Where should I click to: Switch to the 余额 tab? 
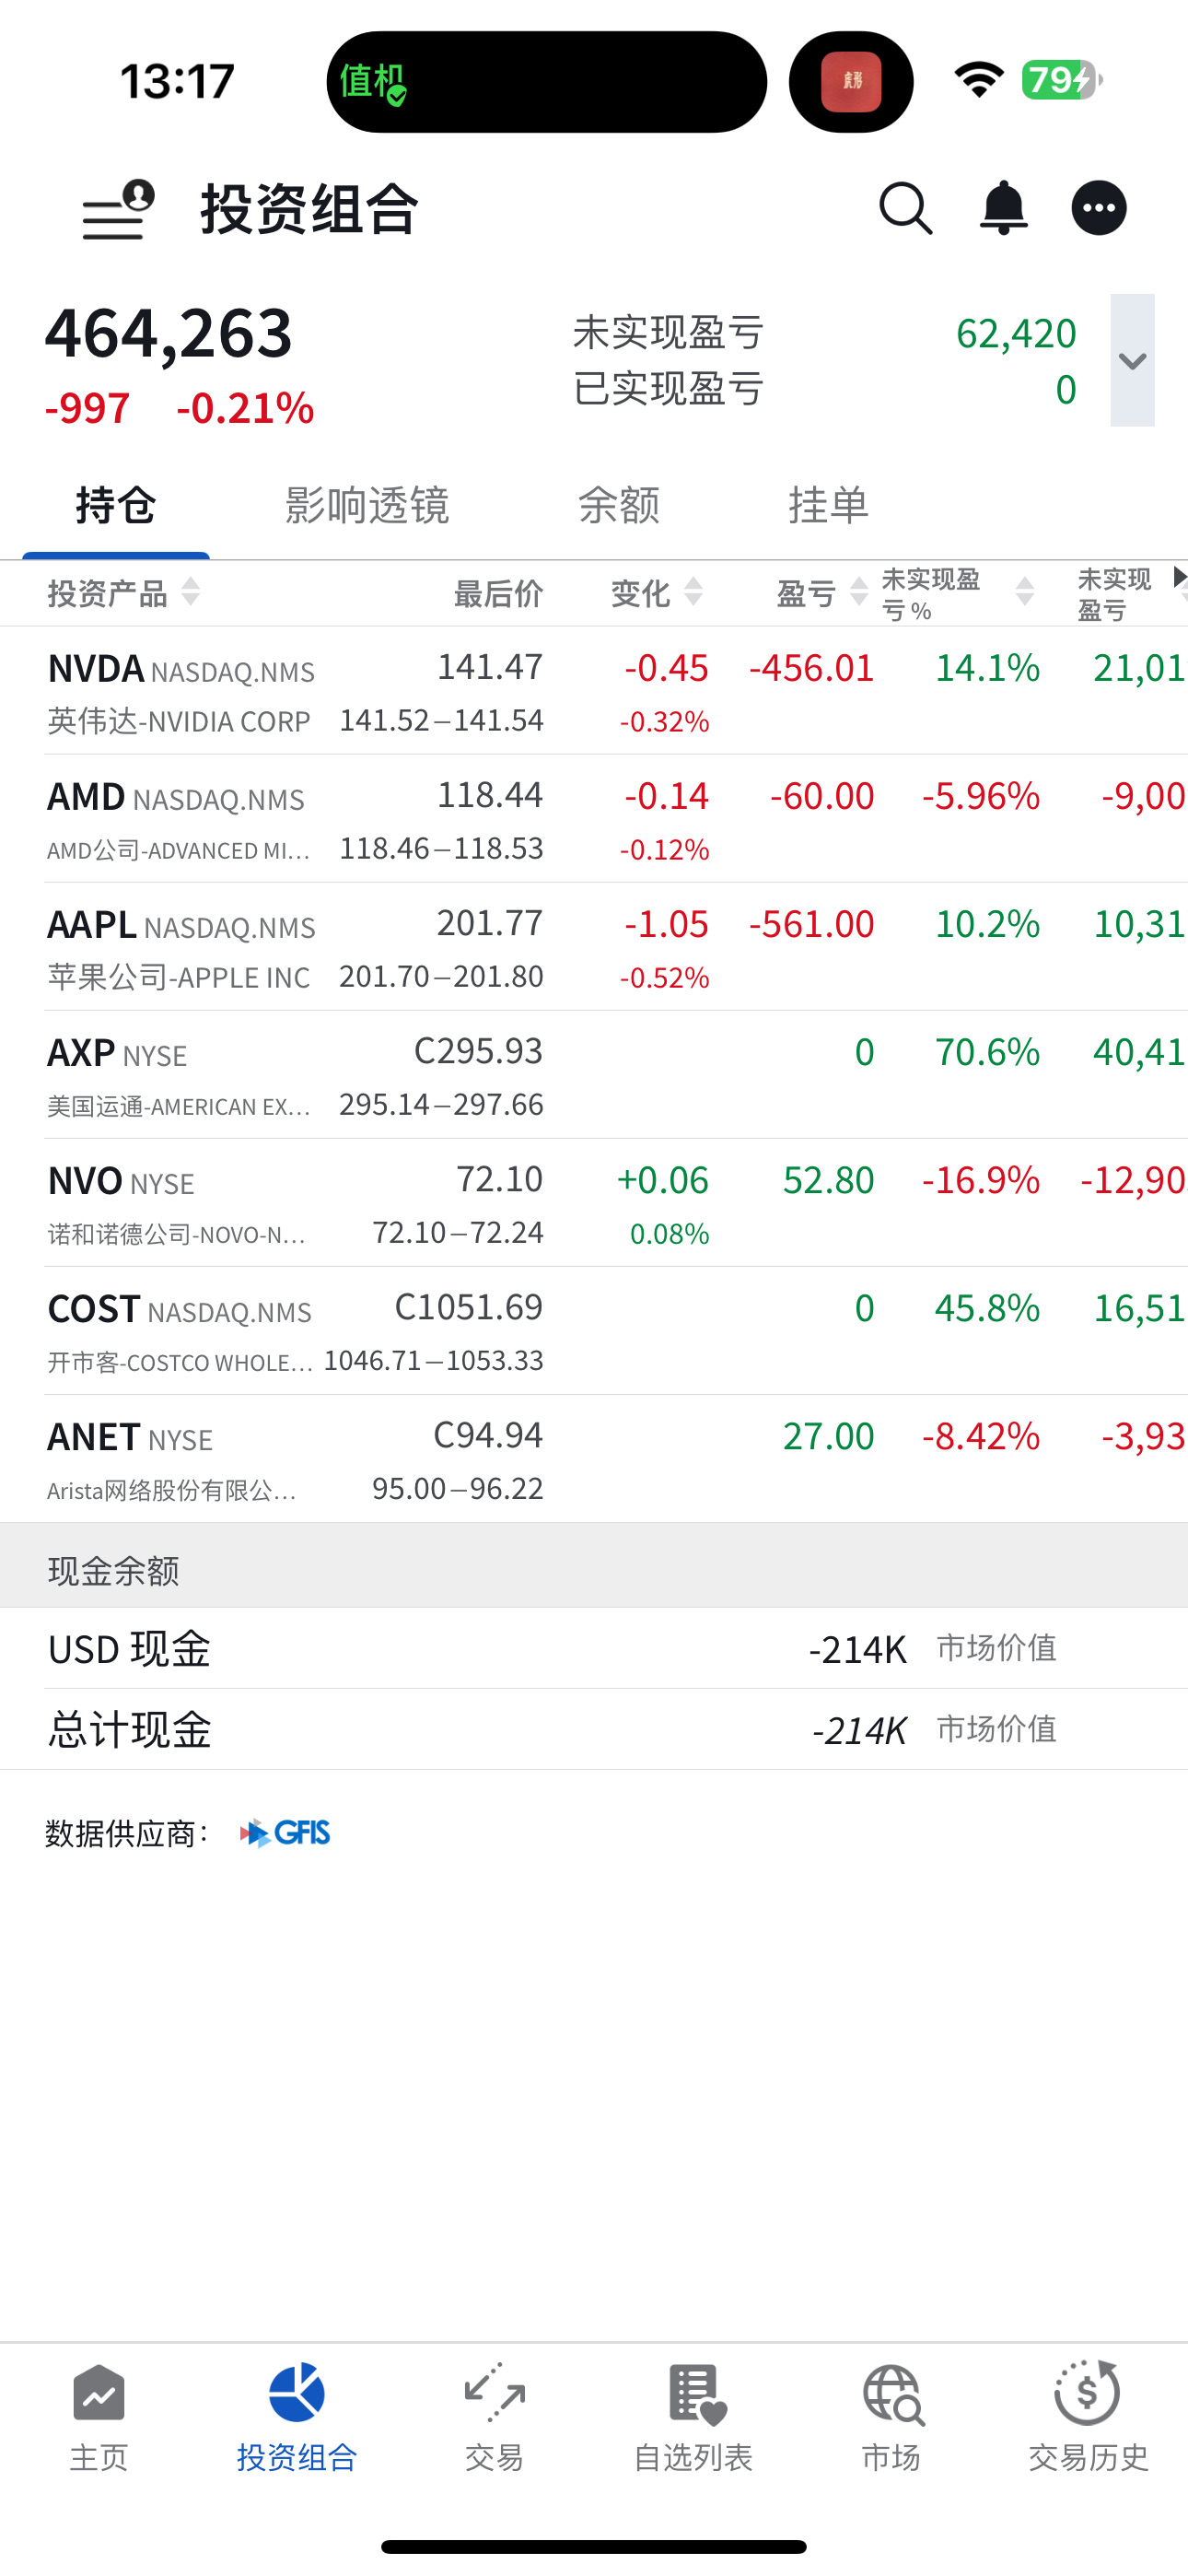[x=619, y=505]
